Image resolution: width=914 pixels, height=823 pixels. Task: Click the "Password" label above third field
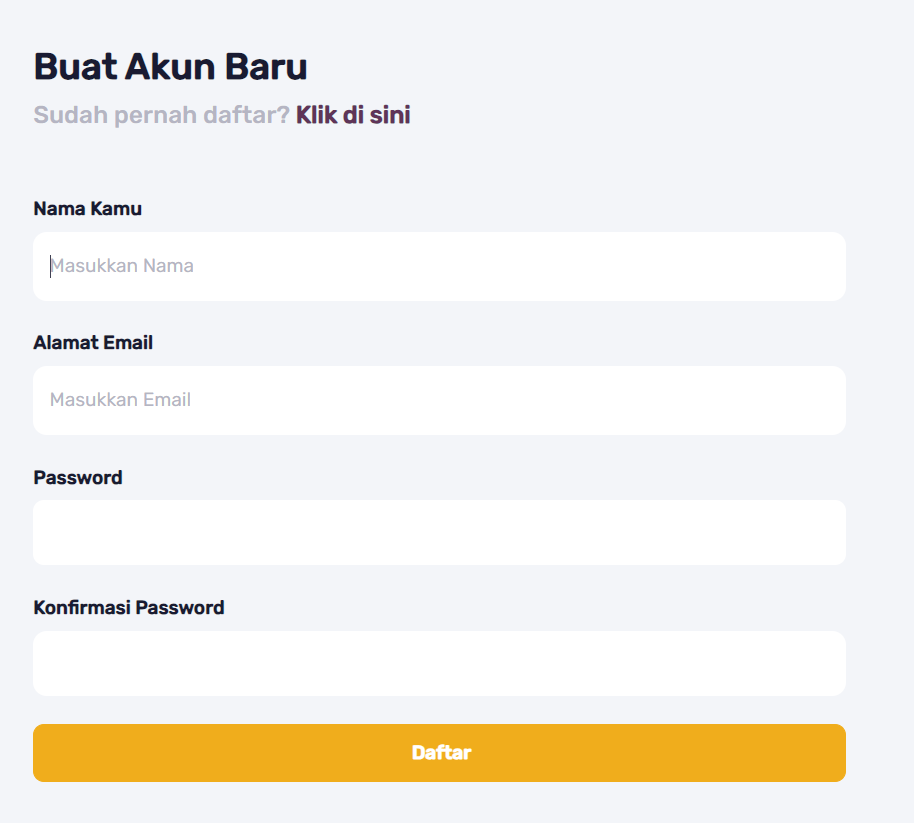click(78, 478)
